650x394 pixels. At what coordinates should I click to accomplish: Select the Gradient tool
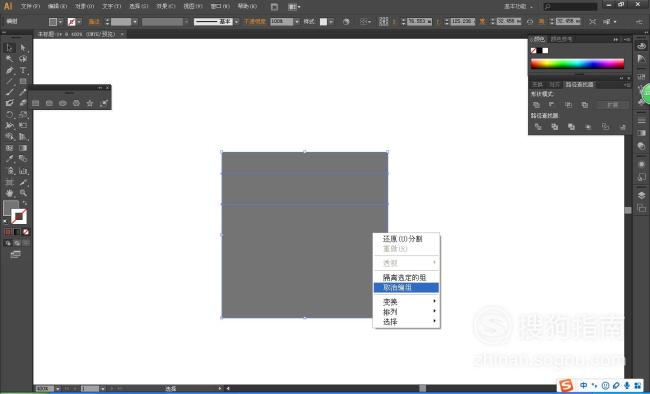point(23,148)
